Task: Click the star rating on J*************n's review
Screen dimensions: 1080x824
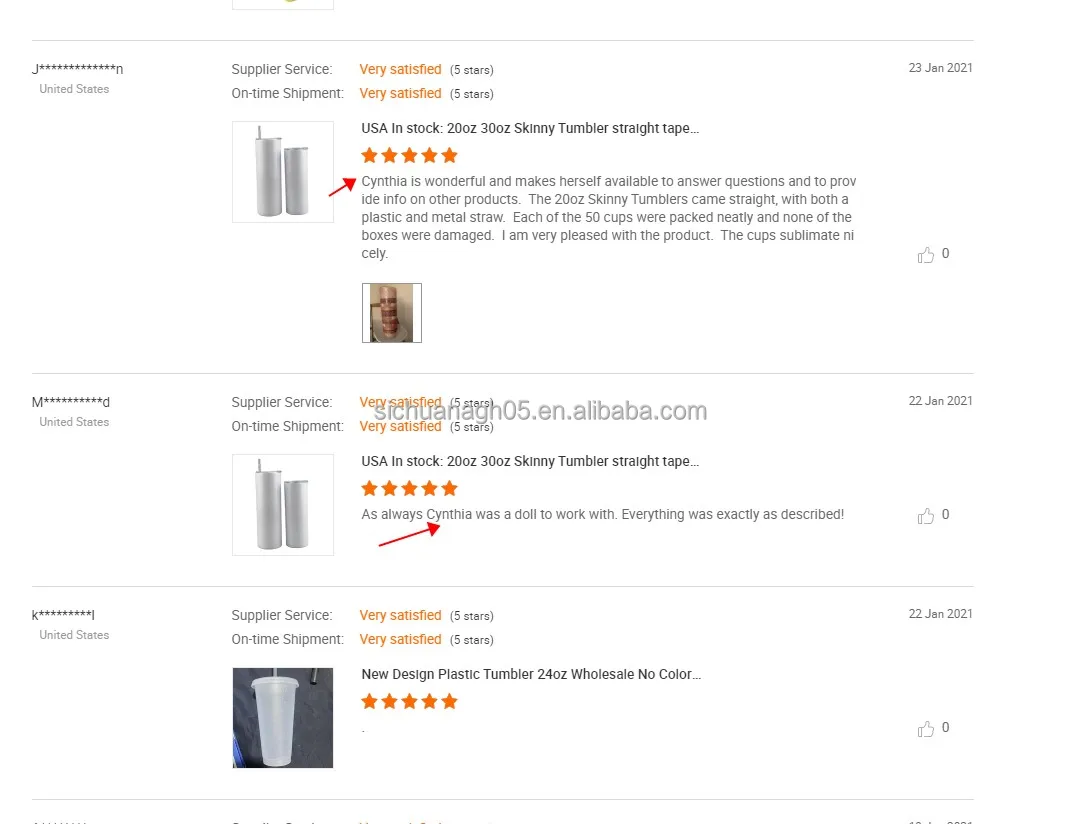Action: (x=409, y=155)
